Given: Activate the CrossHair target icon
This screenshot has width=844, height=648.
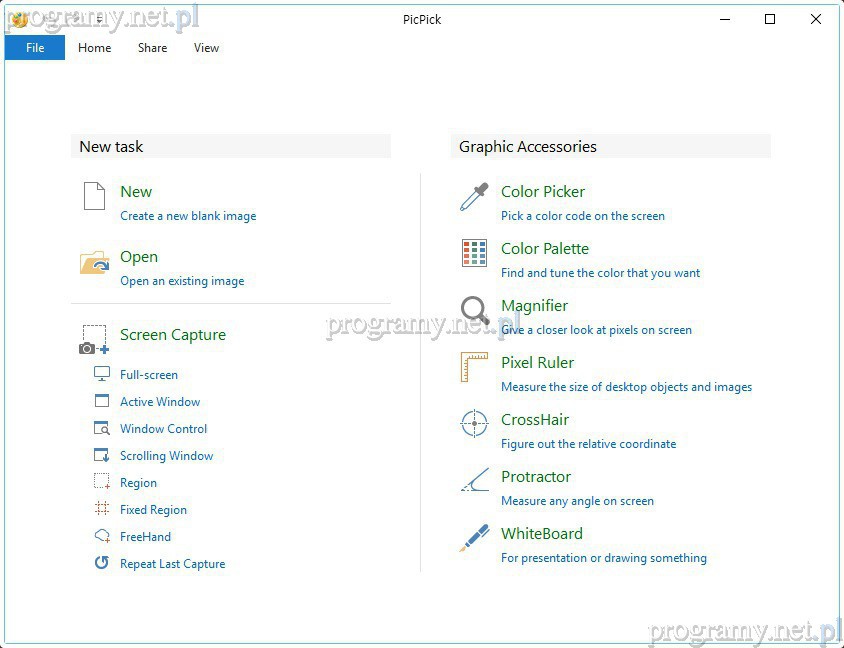Looking at the screenshot, I should (474, 424).
